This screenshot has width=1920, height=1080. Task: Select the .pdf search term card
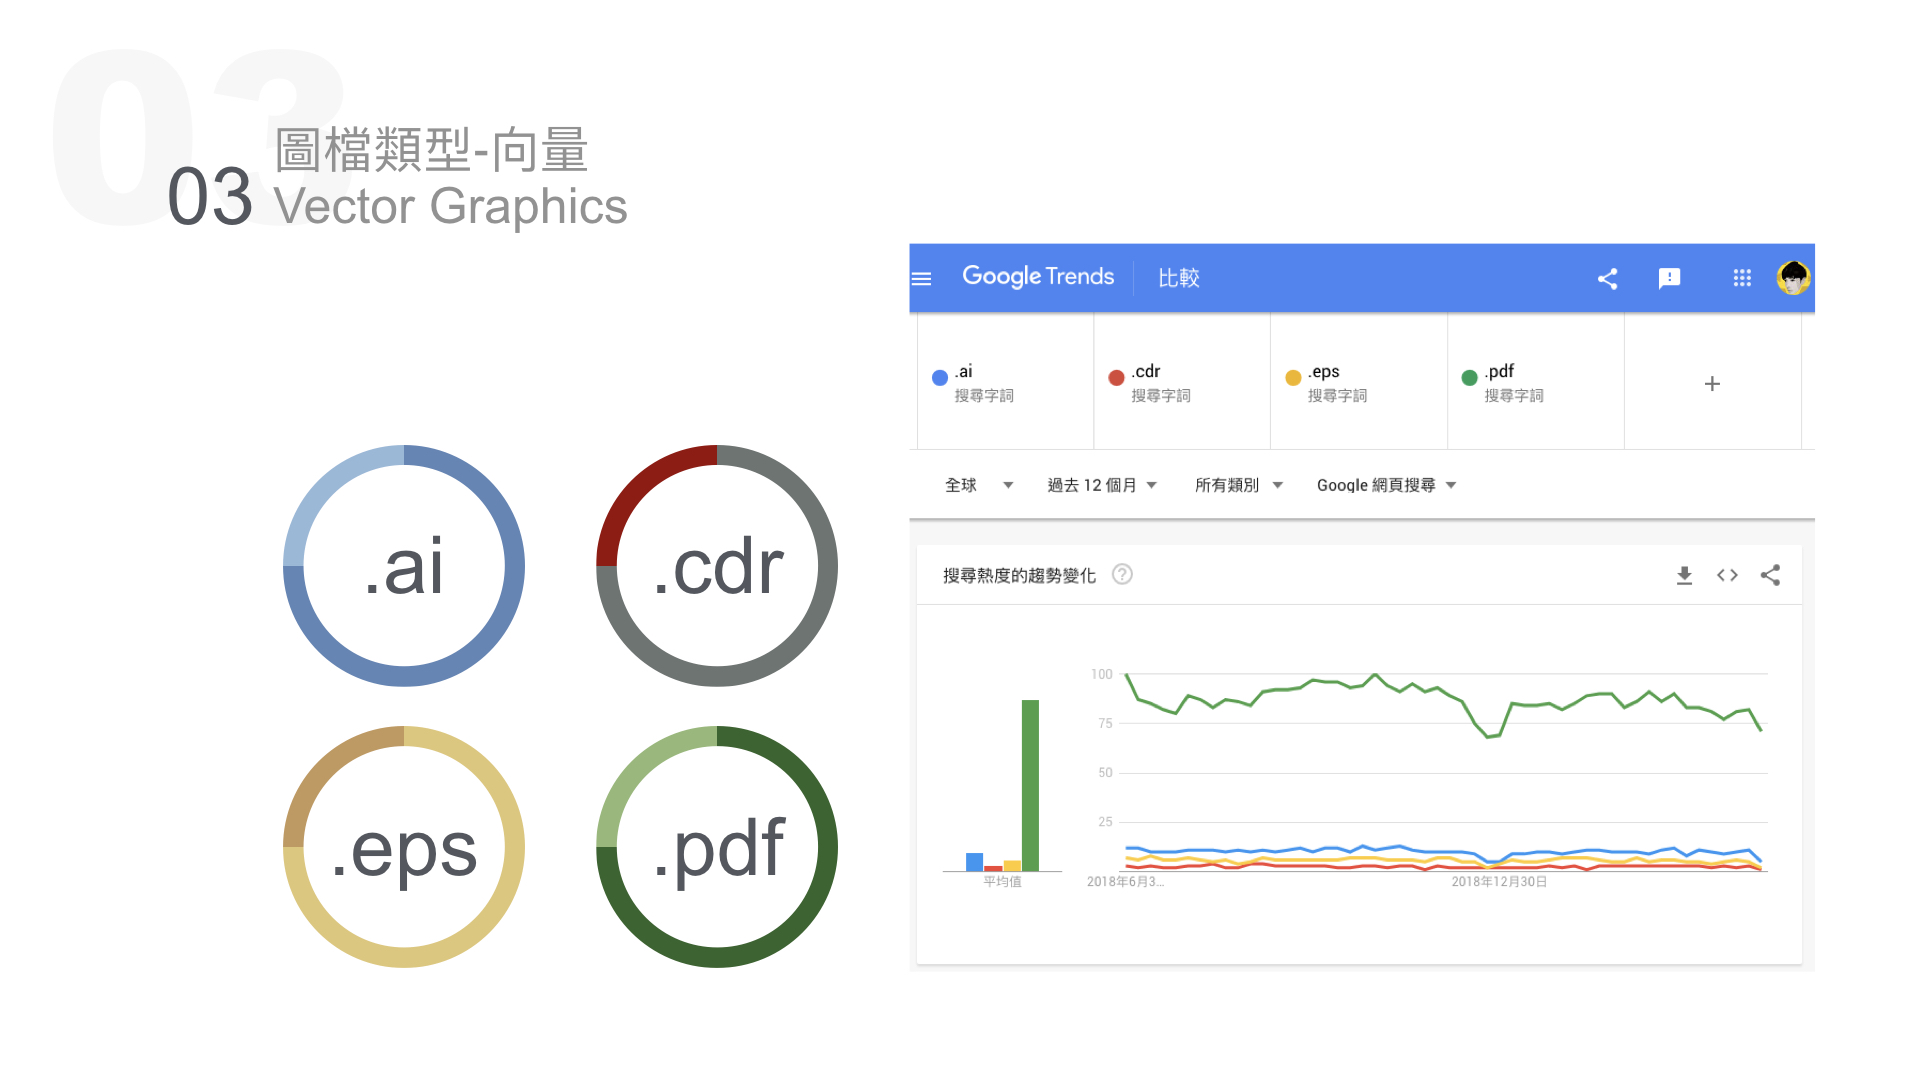coord(1535,383)
